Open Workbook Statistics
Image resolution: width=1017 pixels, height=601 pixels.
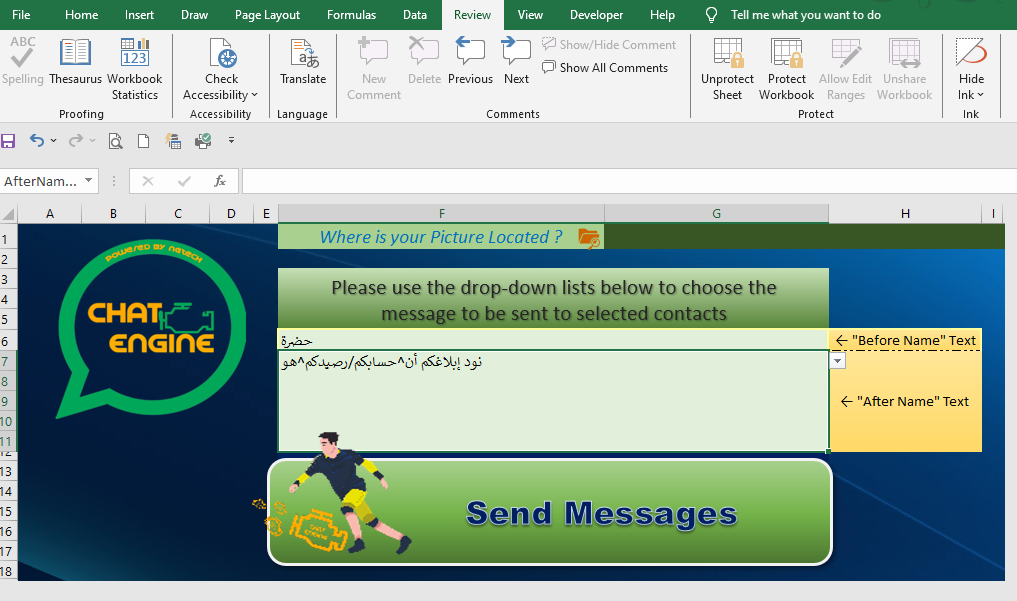(x=134, y=69)
